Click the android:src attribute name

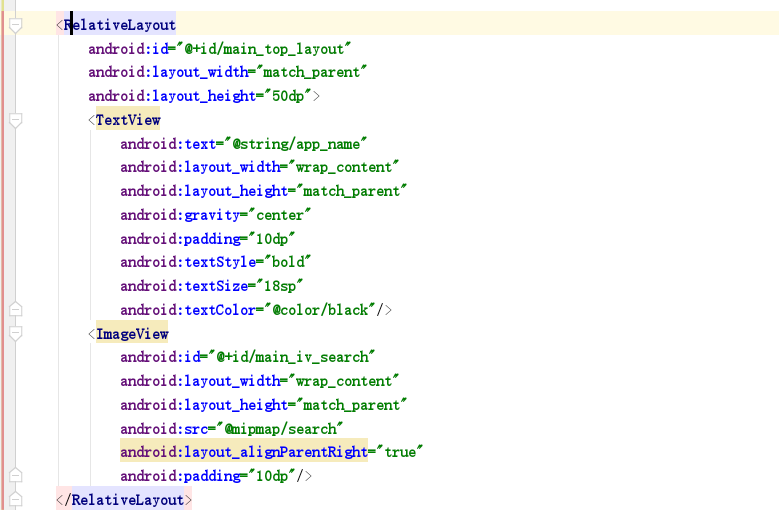[x=164, y=428]
